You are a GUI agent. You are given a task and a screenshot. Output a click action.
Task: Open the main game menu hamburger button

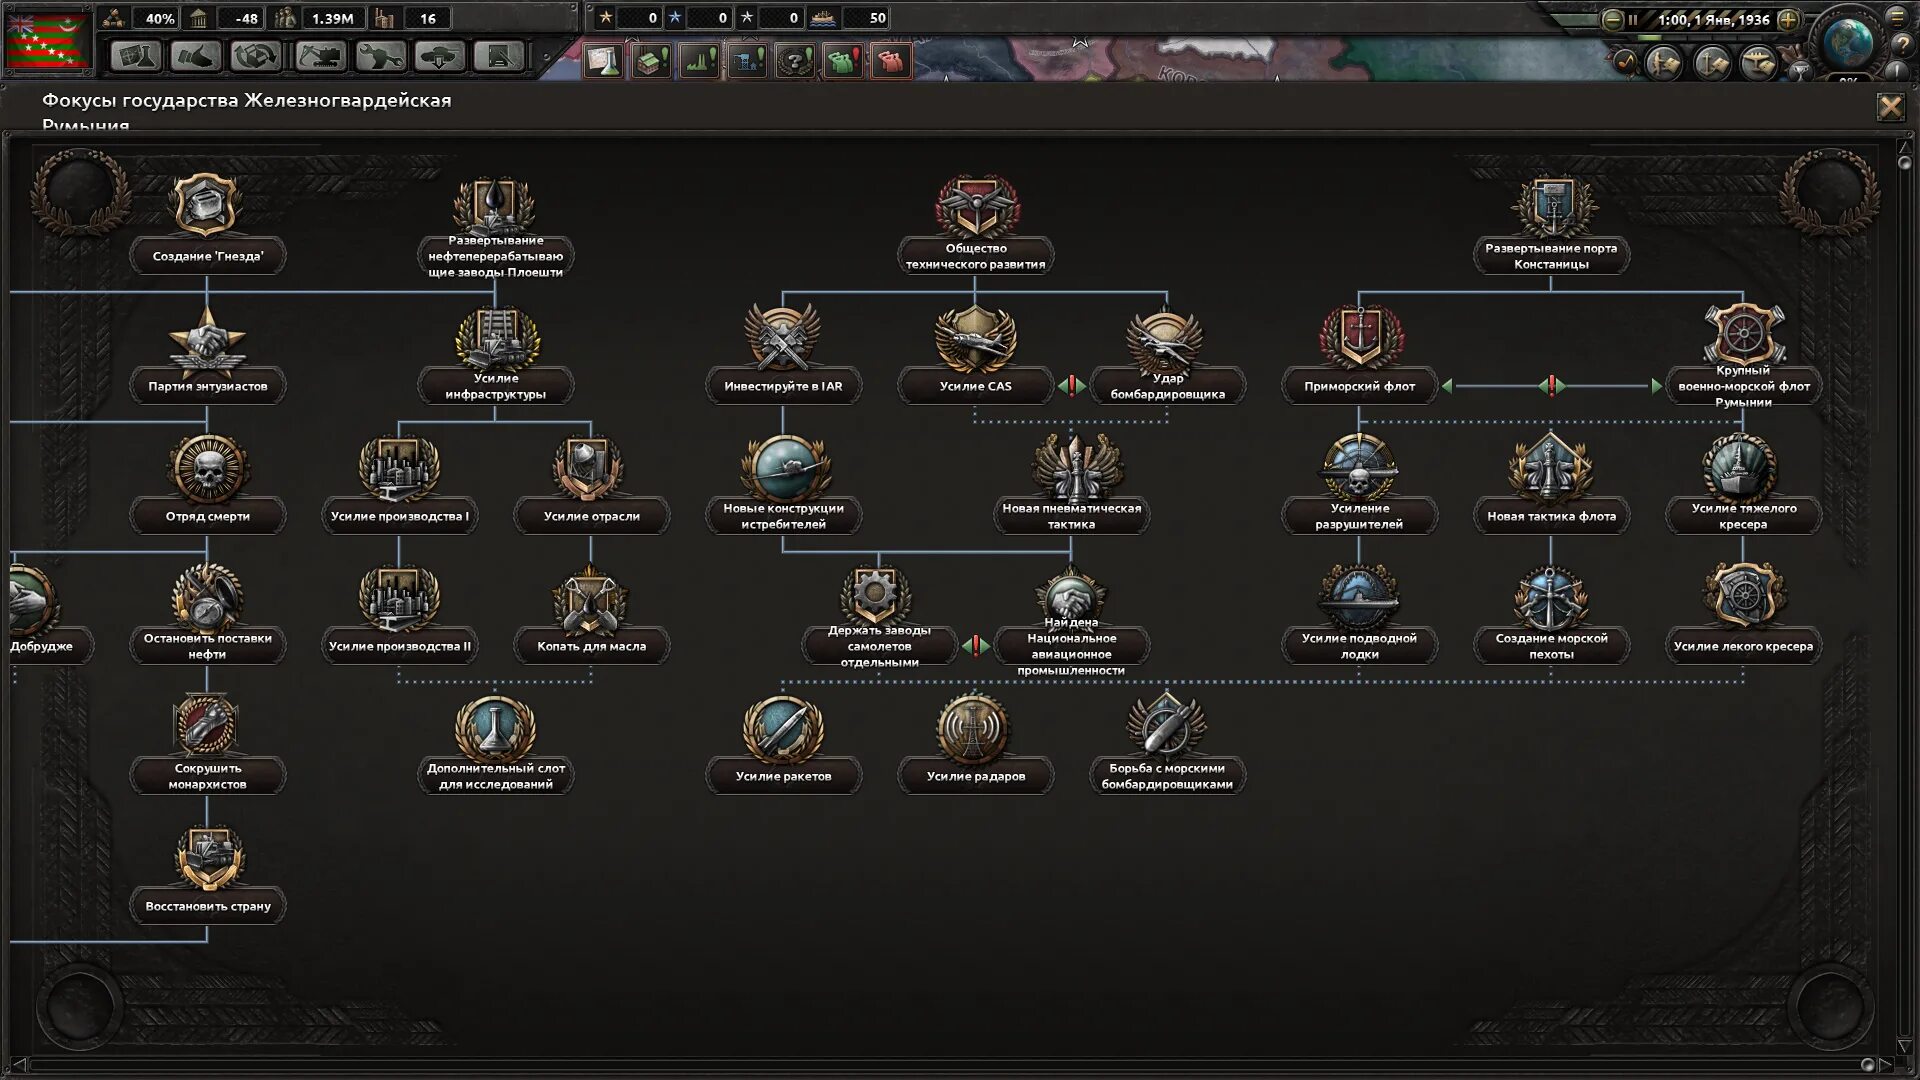click(1896, 17)
